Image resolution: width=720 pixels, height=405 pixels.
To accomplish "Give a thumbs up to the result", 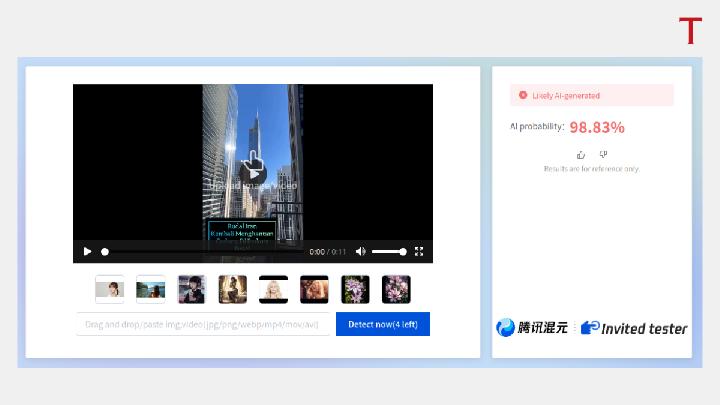I will [581, 154].
